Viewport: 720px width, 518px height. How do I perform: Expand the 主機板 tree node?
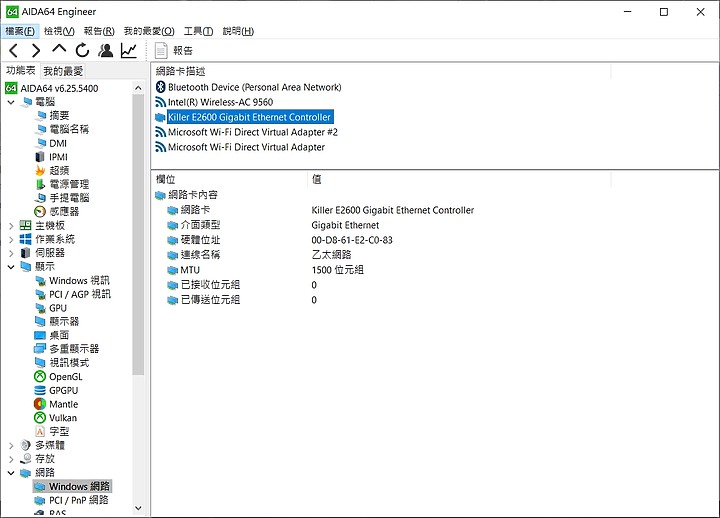[x=11, y=225]
